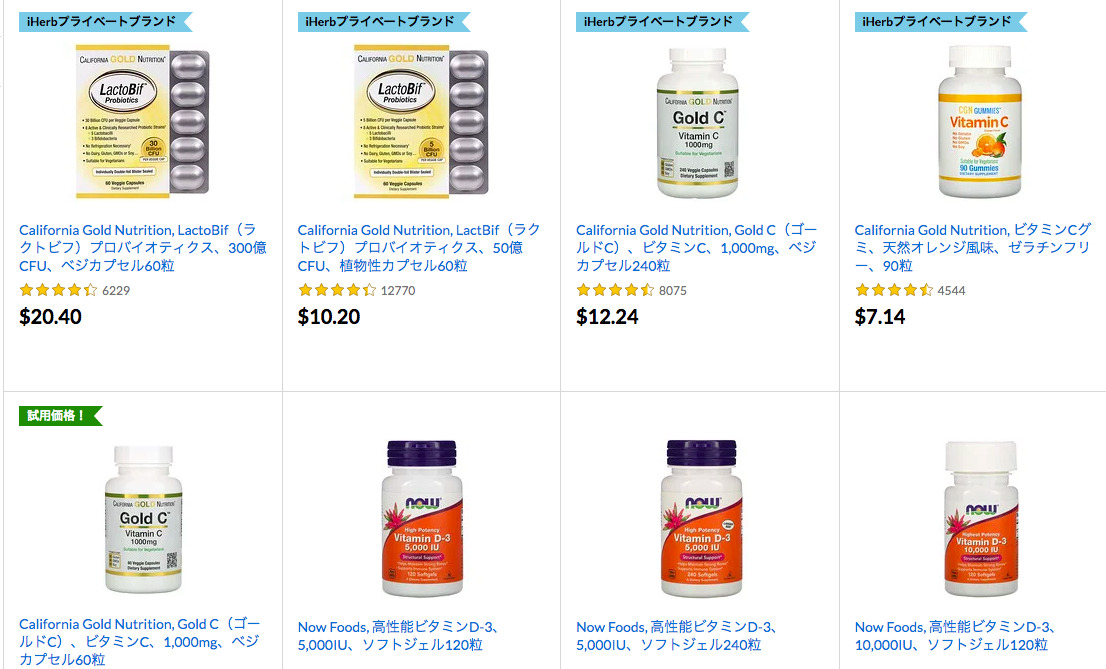The image size is (1106, 669).
Task: Open LactBif 50億 CFU product image
Action: click(420, 121)
